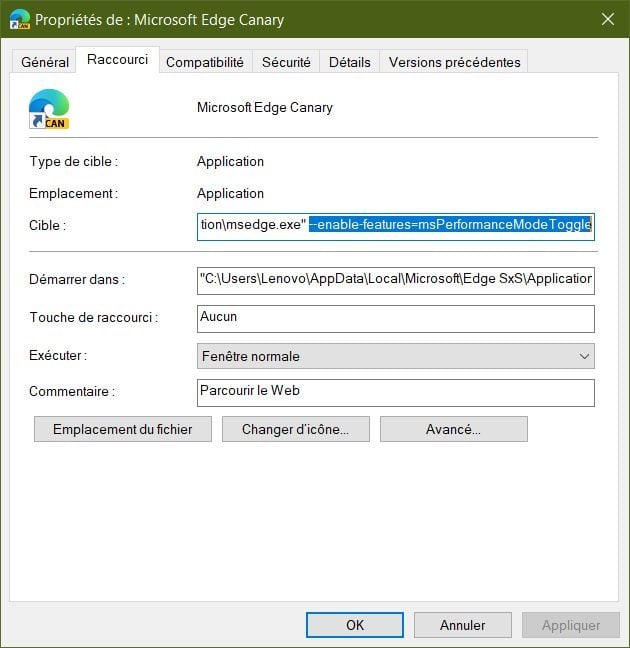Click the Propriétés de : Microsoft Edge Canary title
The image size is (630, 648).
[160, 20]
